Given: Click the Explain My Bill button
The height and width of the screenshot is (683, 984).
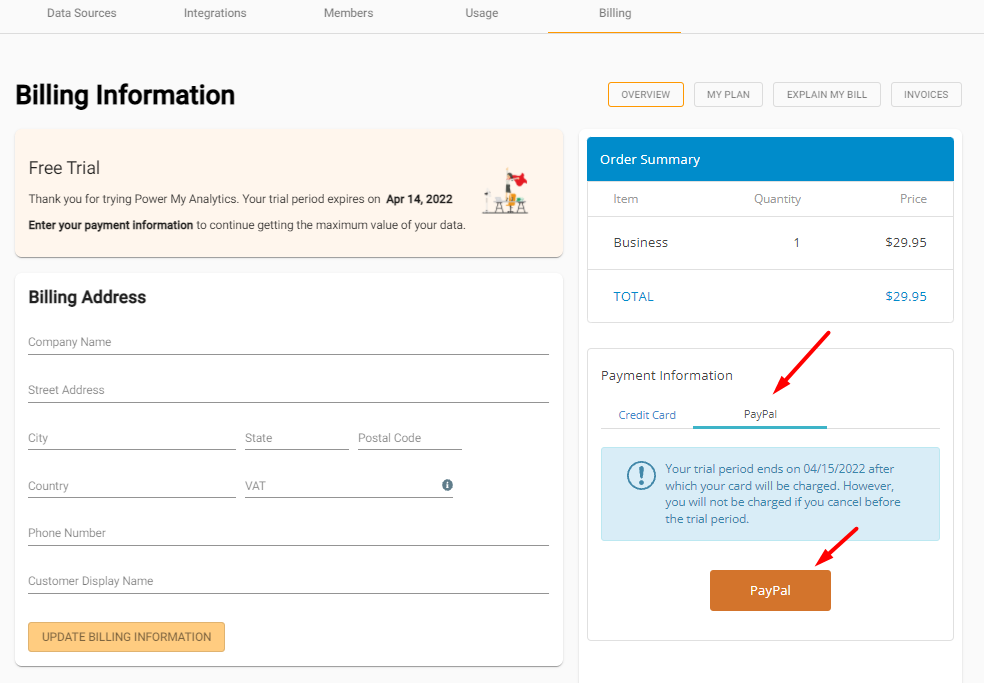Looking at the screenshot, I should [827, 95].
